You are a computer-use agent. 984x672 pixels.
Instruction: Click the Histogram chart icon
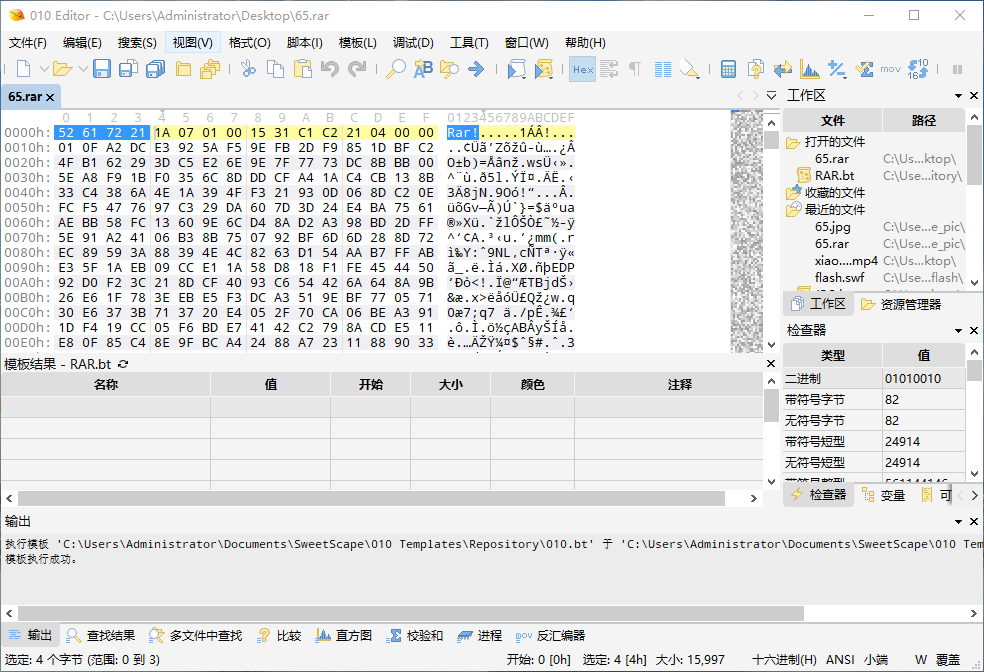pyautogui.click(x=810, y=68)
